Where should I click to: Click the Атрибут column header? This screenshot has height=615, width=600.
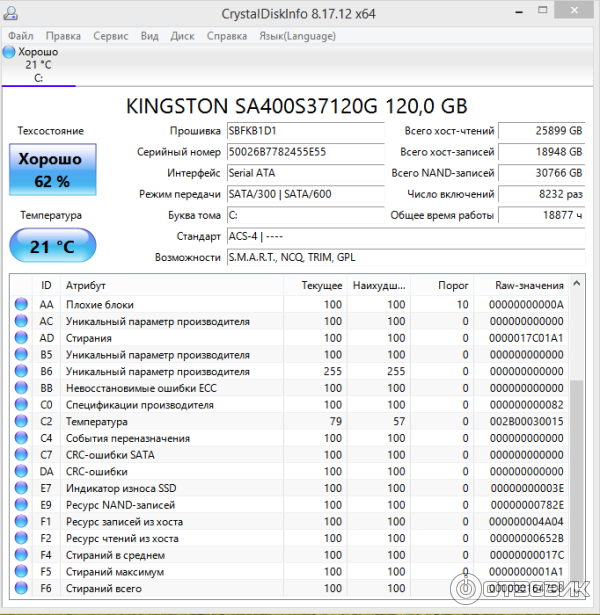[172, 285]
